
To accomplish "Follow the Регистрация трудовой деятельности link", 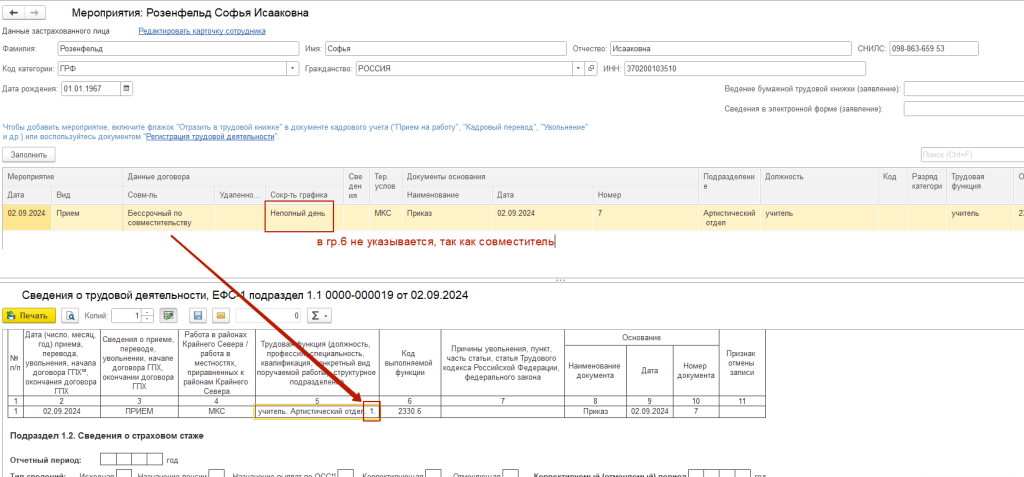I will 210,136.
